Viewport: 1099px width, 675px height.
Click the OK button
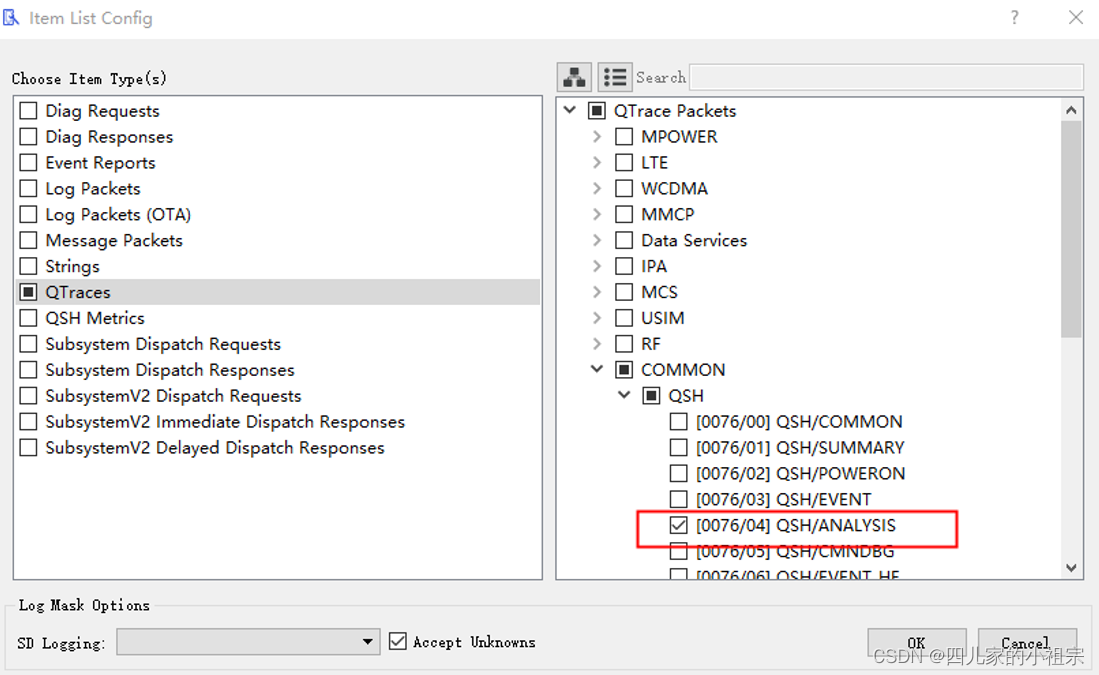click(917, 643)
